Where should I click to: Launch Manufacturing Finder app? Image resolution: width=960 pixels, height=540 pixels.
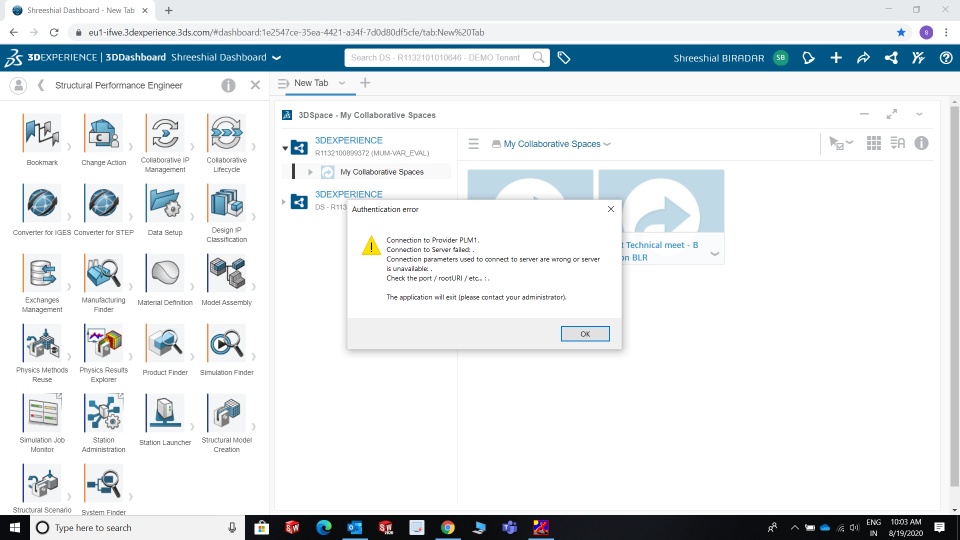point(103,273)
